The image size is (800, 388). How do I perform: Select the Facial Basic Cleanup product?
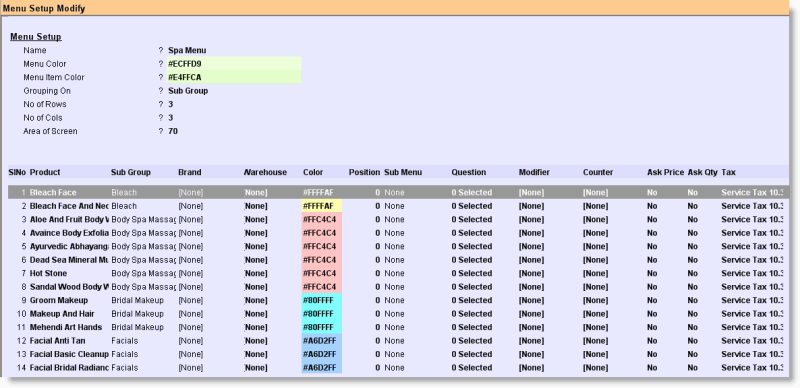69,354
